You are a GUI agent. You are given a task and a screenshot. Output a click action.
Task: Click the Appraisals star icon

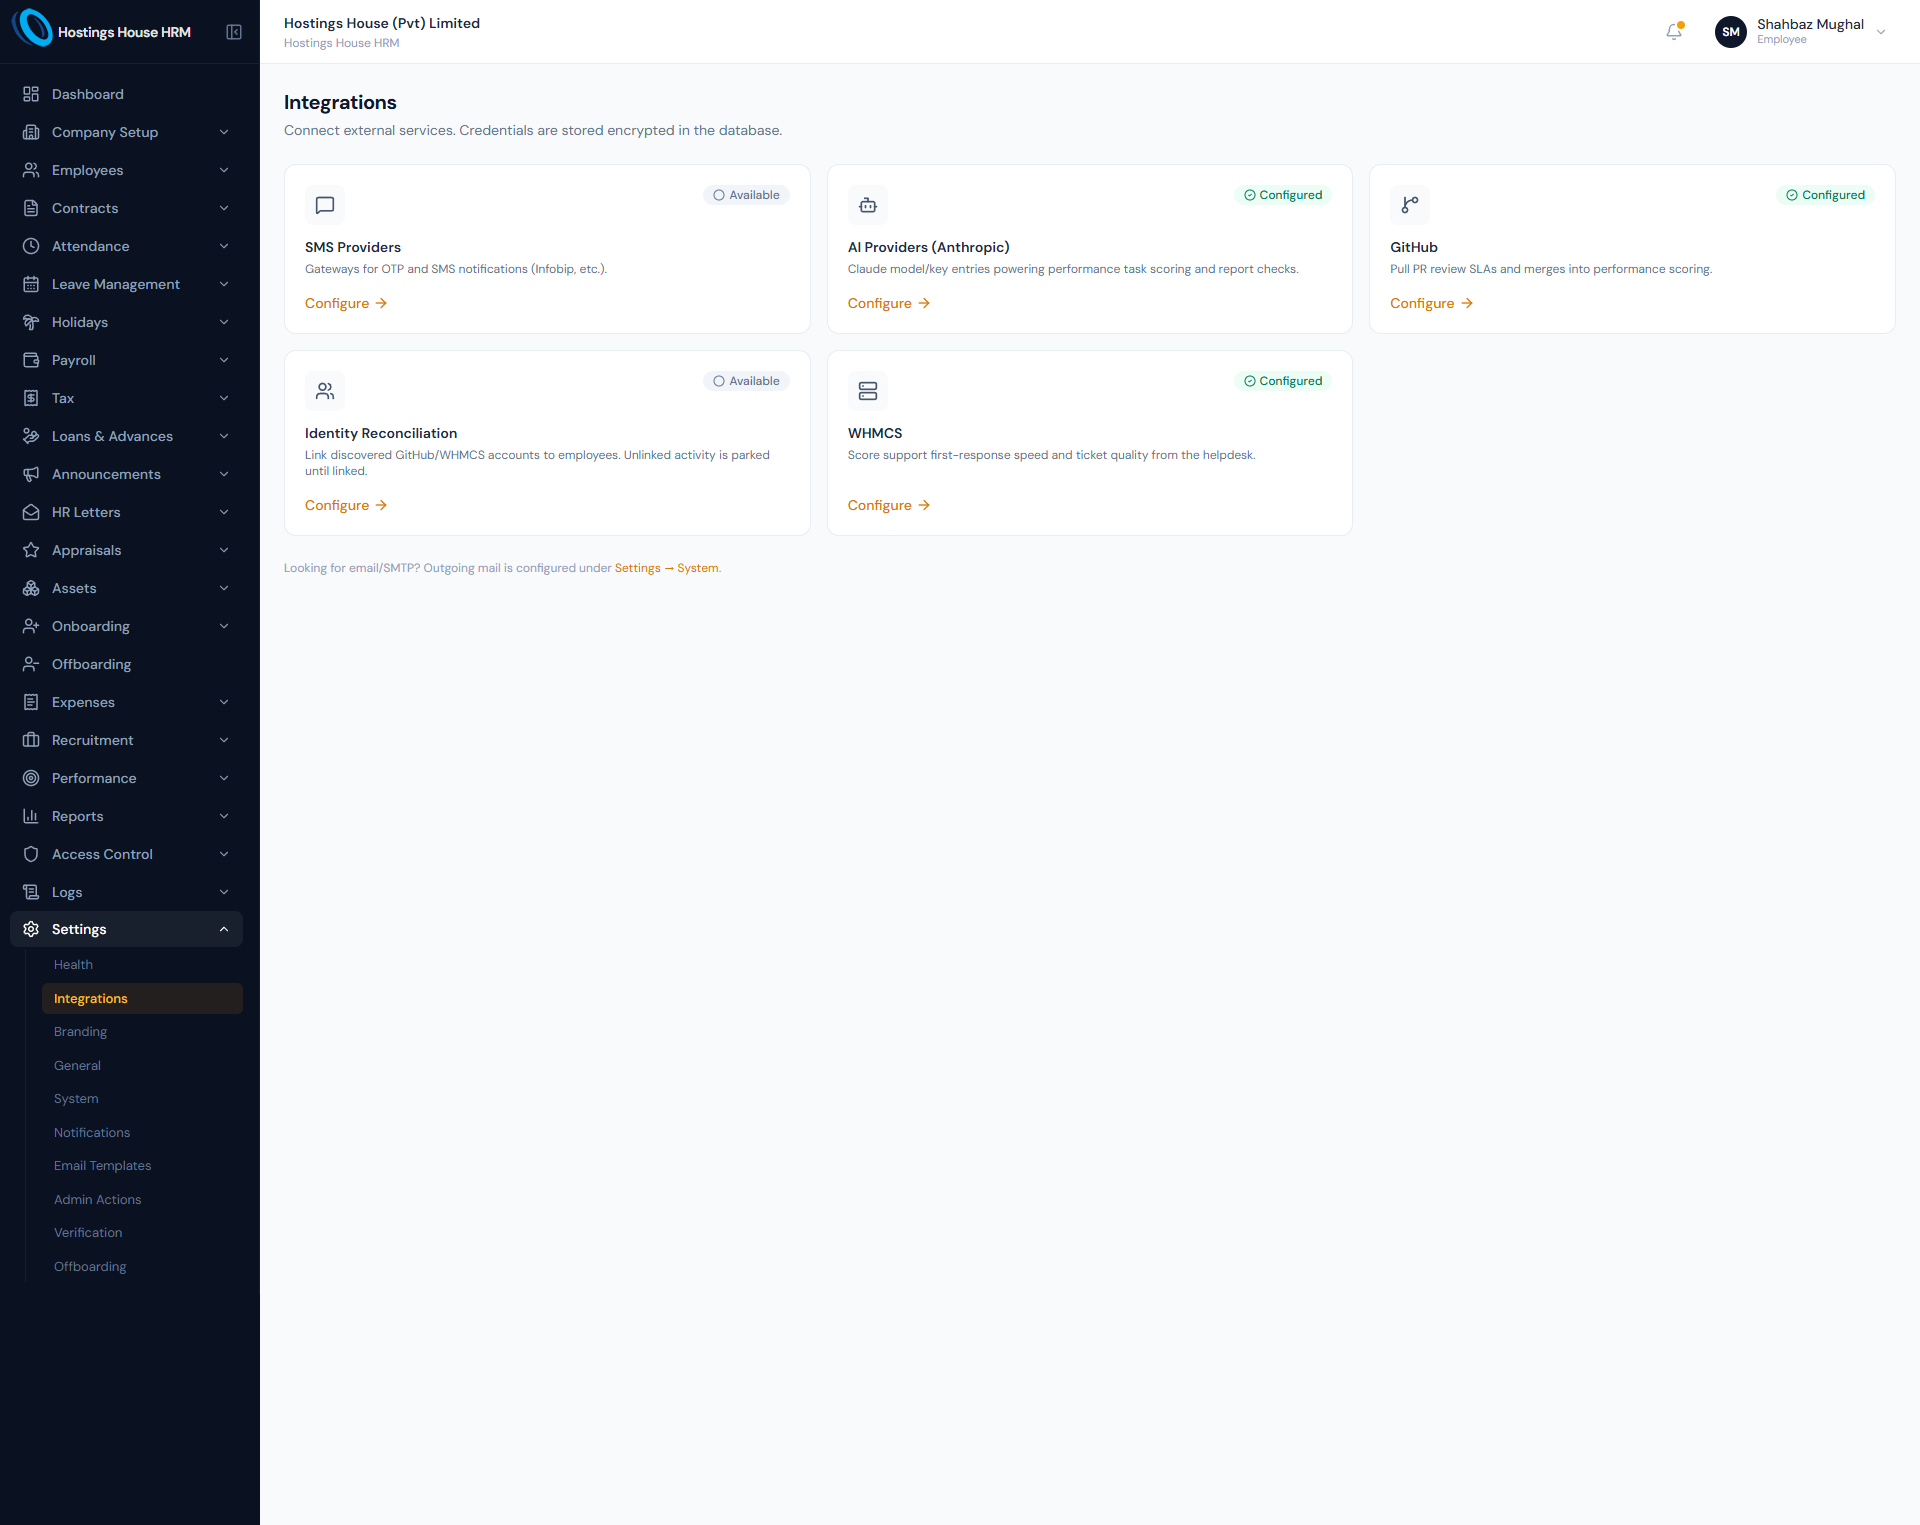31,550
